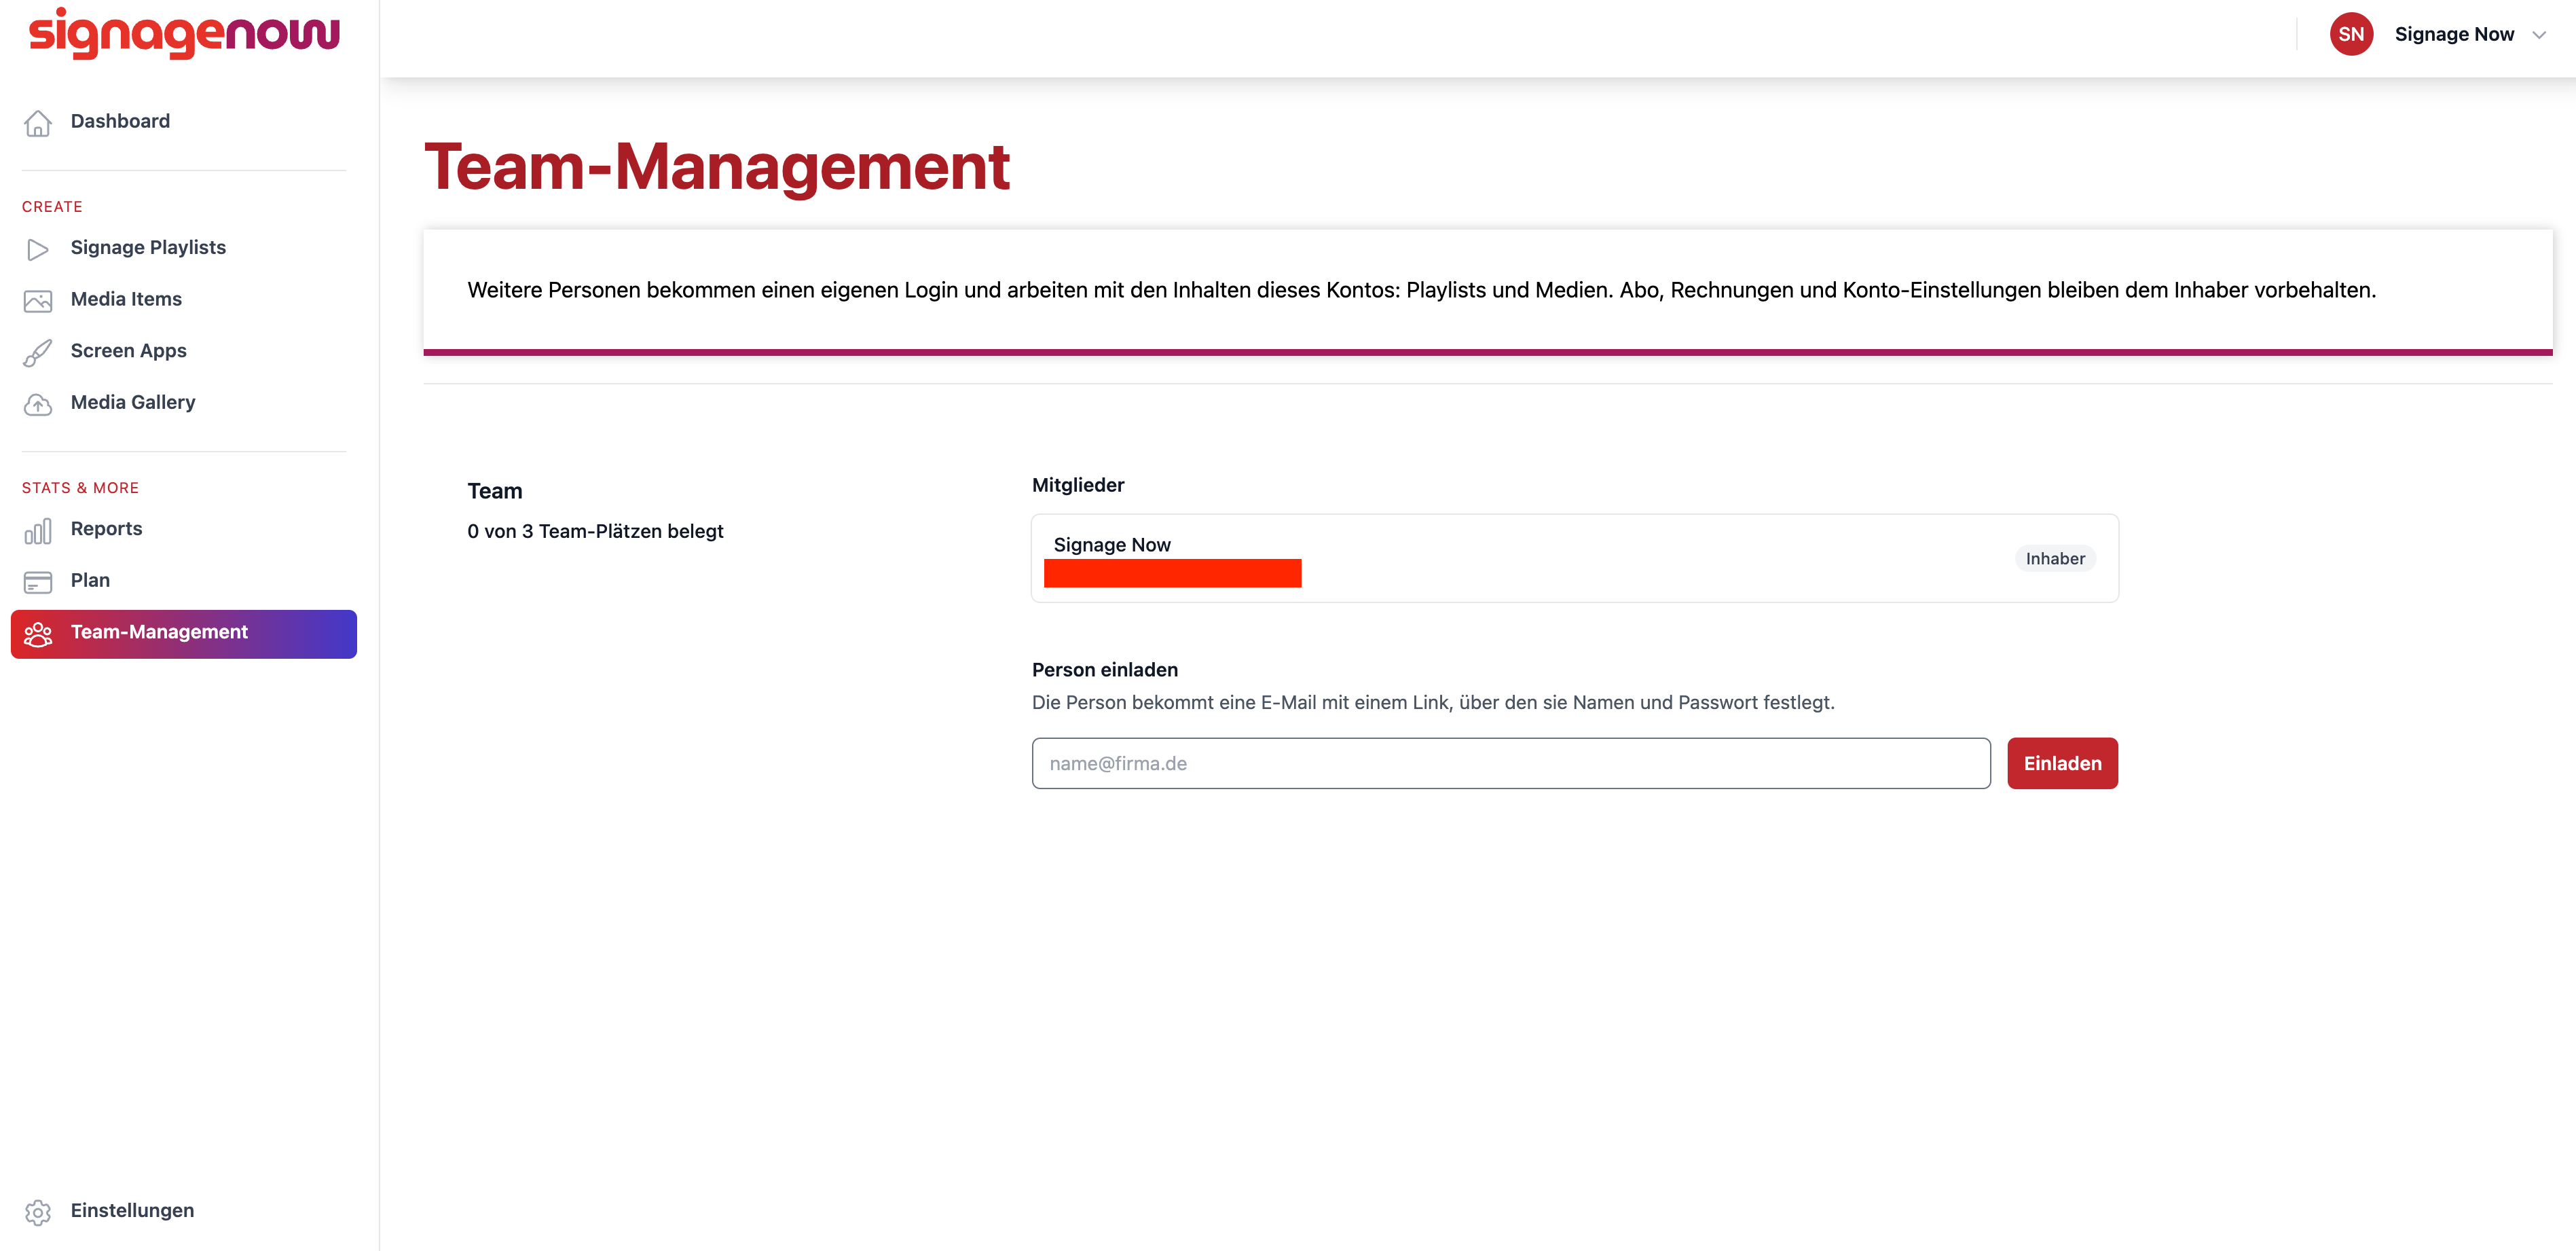2576x1251 pixels.
Task: Click the Media Gallery cloud upload icon
Action: [x=38, y=404]
